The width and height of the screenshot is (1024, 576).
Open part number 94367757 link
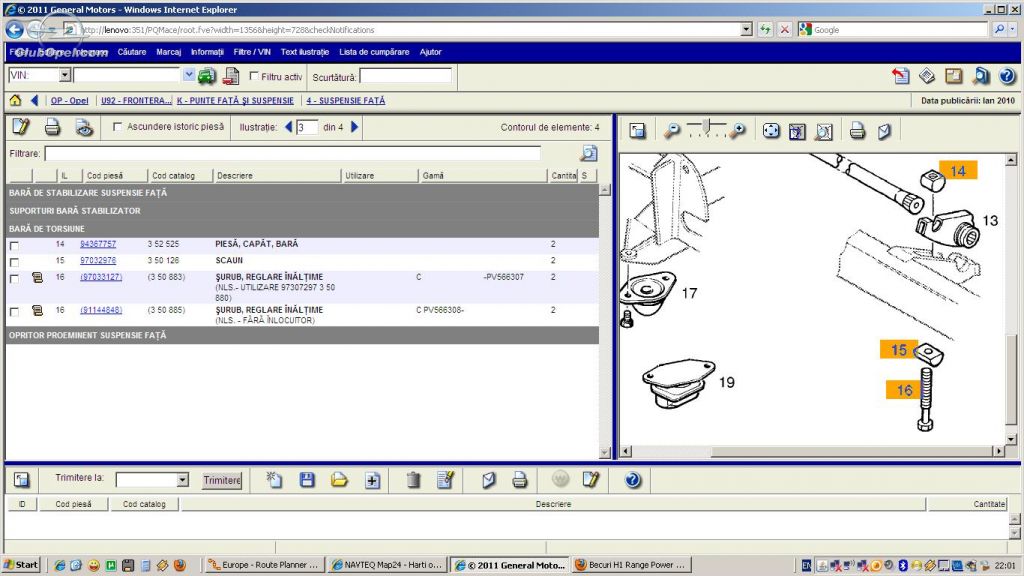tap(98, 244)
